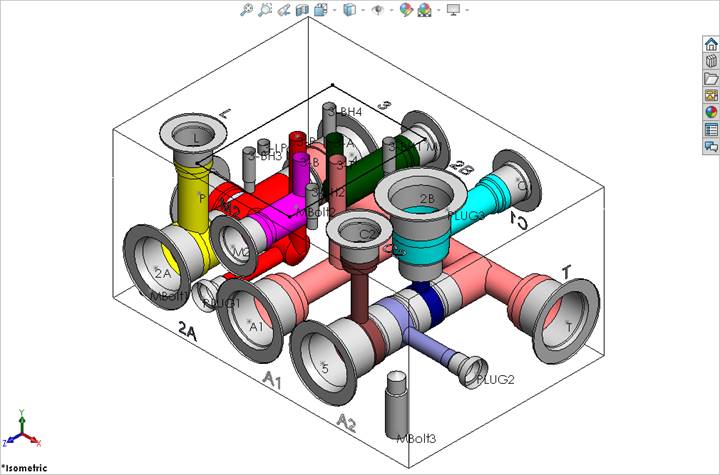Open the Custom Properties tab
The width and height of the screenshot is (720, 475).
(711, 129)
